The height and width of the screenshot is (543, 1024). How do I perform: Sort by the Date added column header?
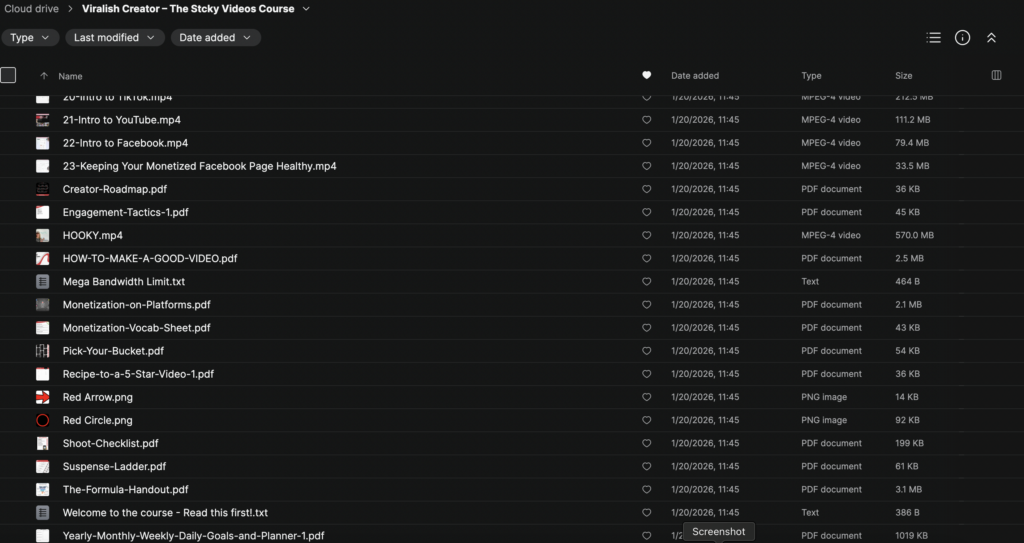[694, 76]
